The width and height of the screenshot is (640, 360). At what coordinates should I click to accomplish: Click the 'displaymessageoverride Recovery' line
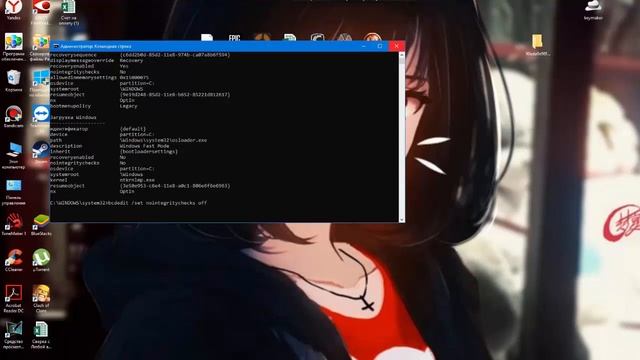point(96,60)
